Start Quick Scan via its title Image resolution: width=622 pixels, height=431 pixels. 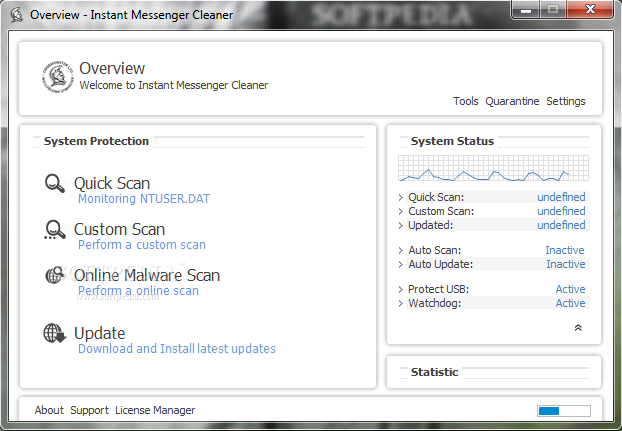[x=112, y=183]
